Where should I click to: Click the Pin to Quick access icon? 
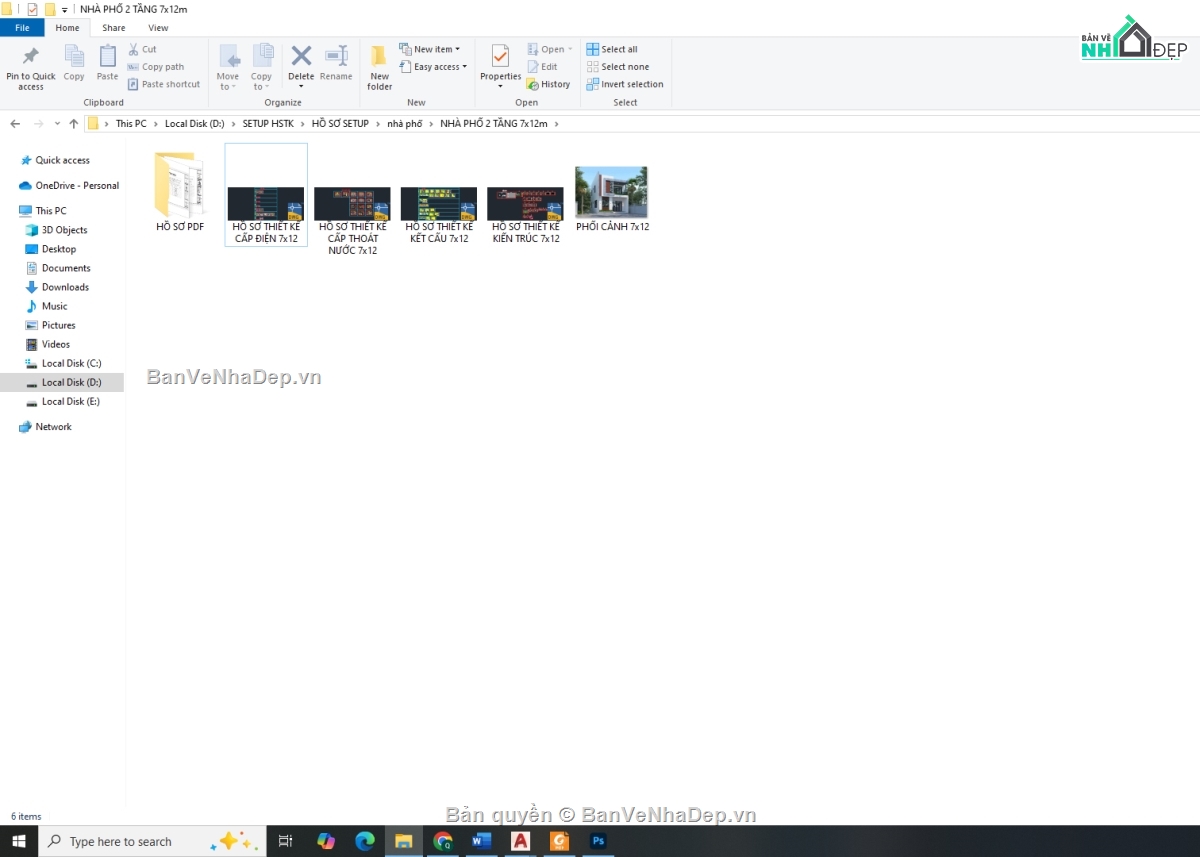tap(31, 57)
